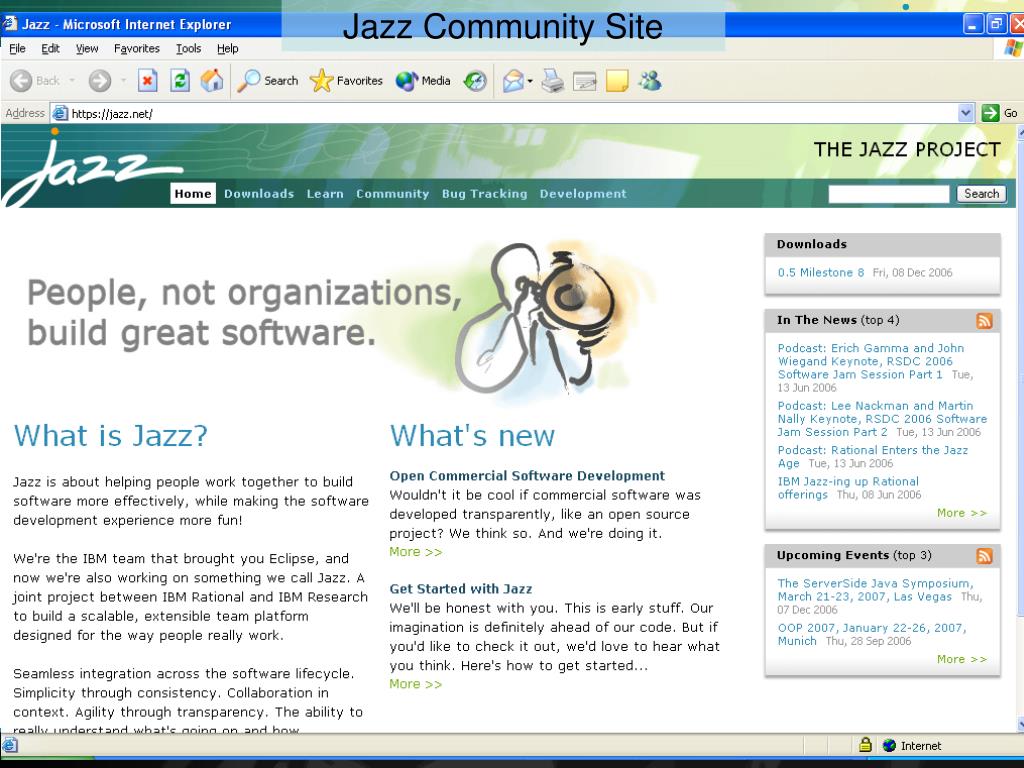The width and height of the screenshot is (1024, 768).
Task: Print the page with the printer icon
Action: (x=552, y=81)
